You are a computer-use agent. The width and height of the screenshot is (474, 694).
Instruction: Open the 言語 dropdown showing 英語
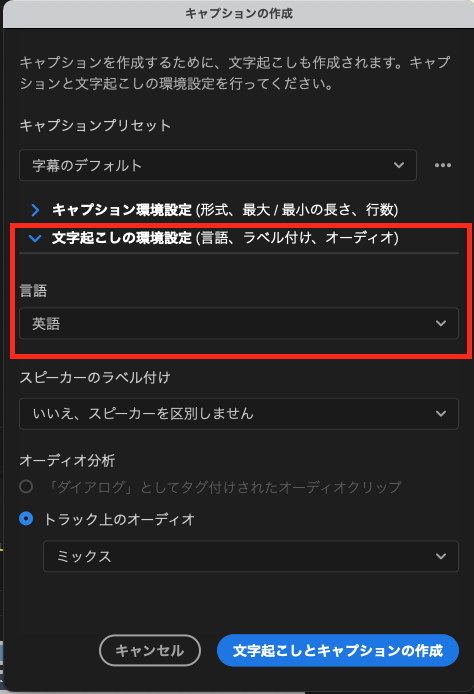(x=239, y=323)
